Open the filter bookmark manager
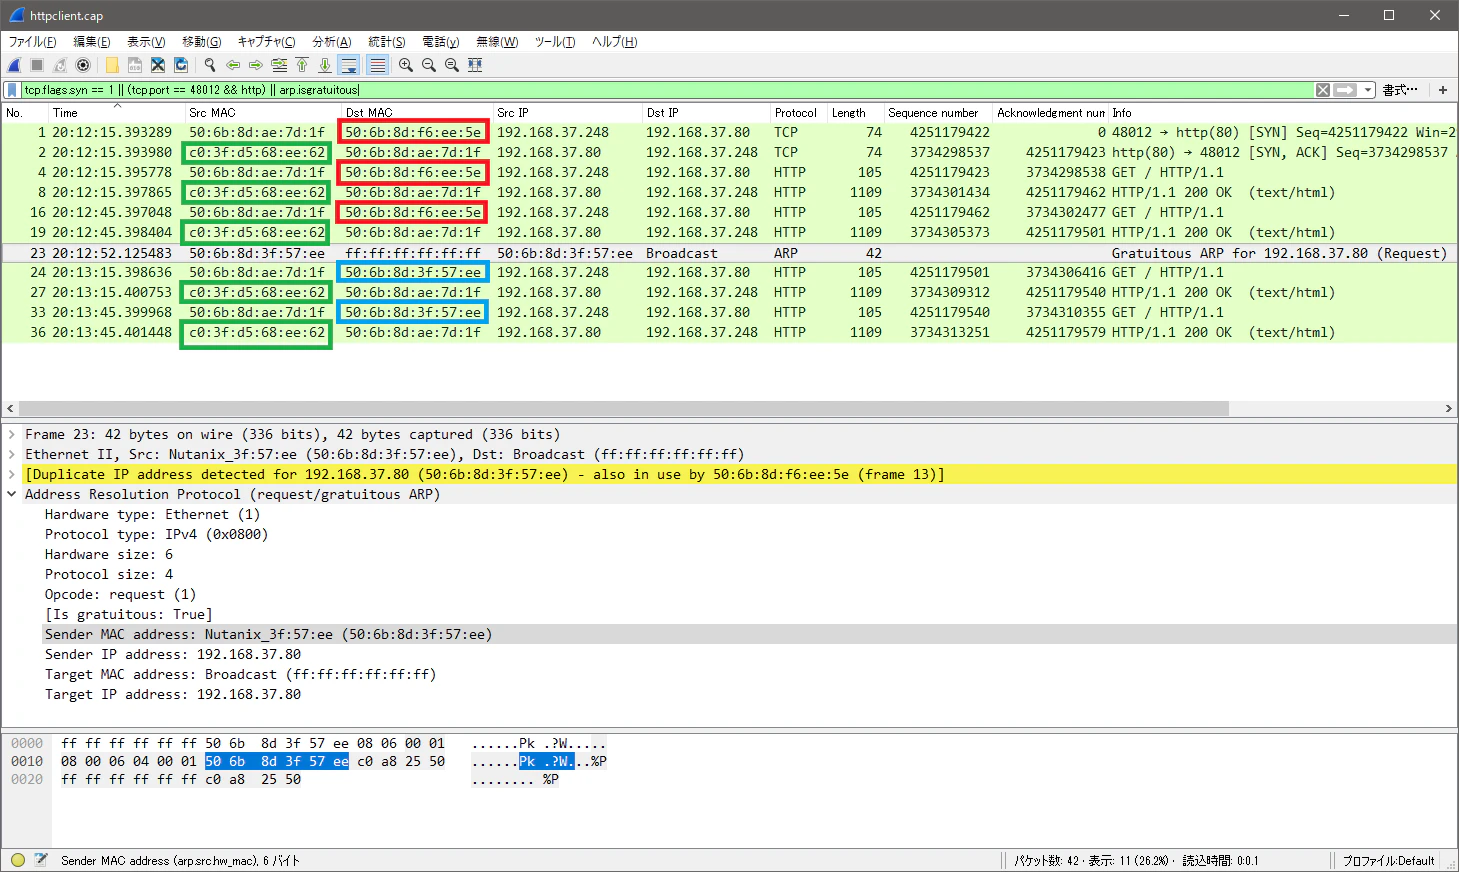 click(x=12, y=90)
